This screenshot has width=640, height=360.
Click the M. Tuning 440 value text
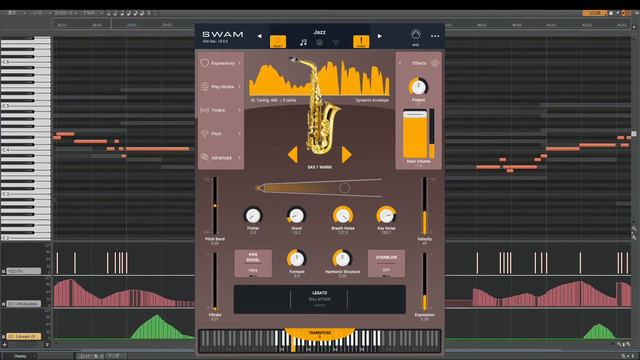tap(273, 100)
